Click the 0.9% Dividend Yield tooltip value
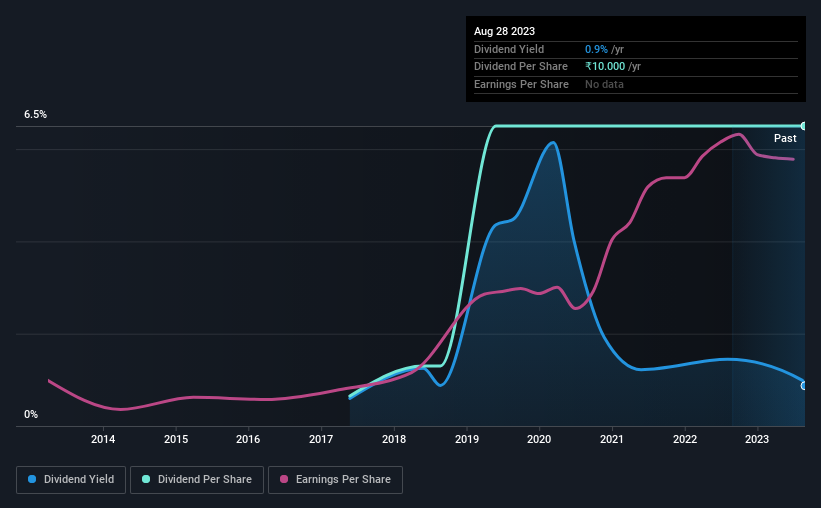This screenshot has width=821, height=508. (596, 49)
